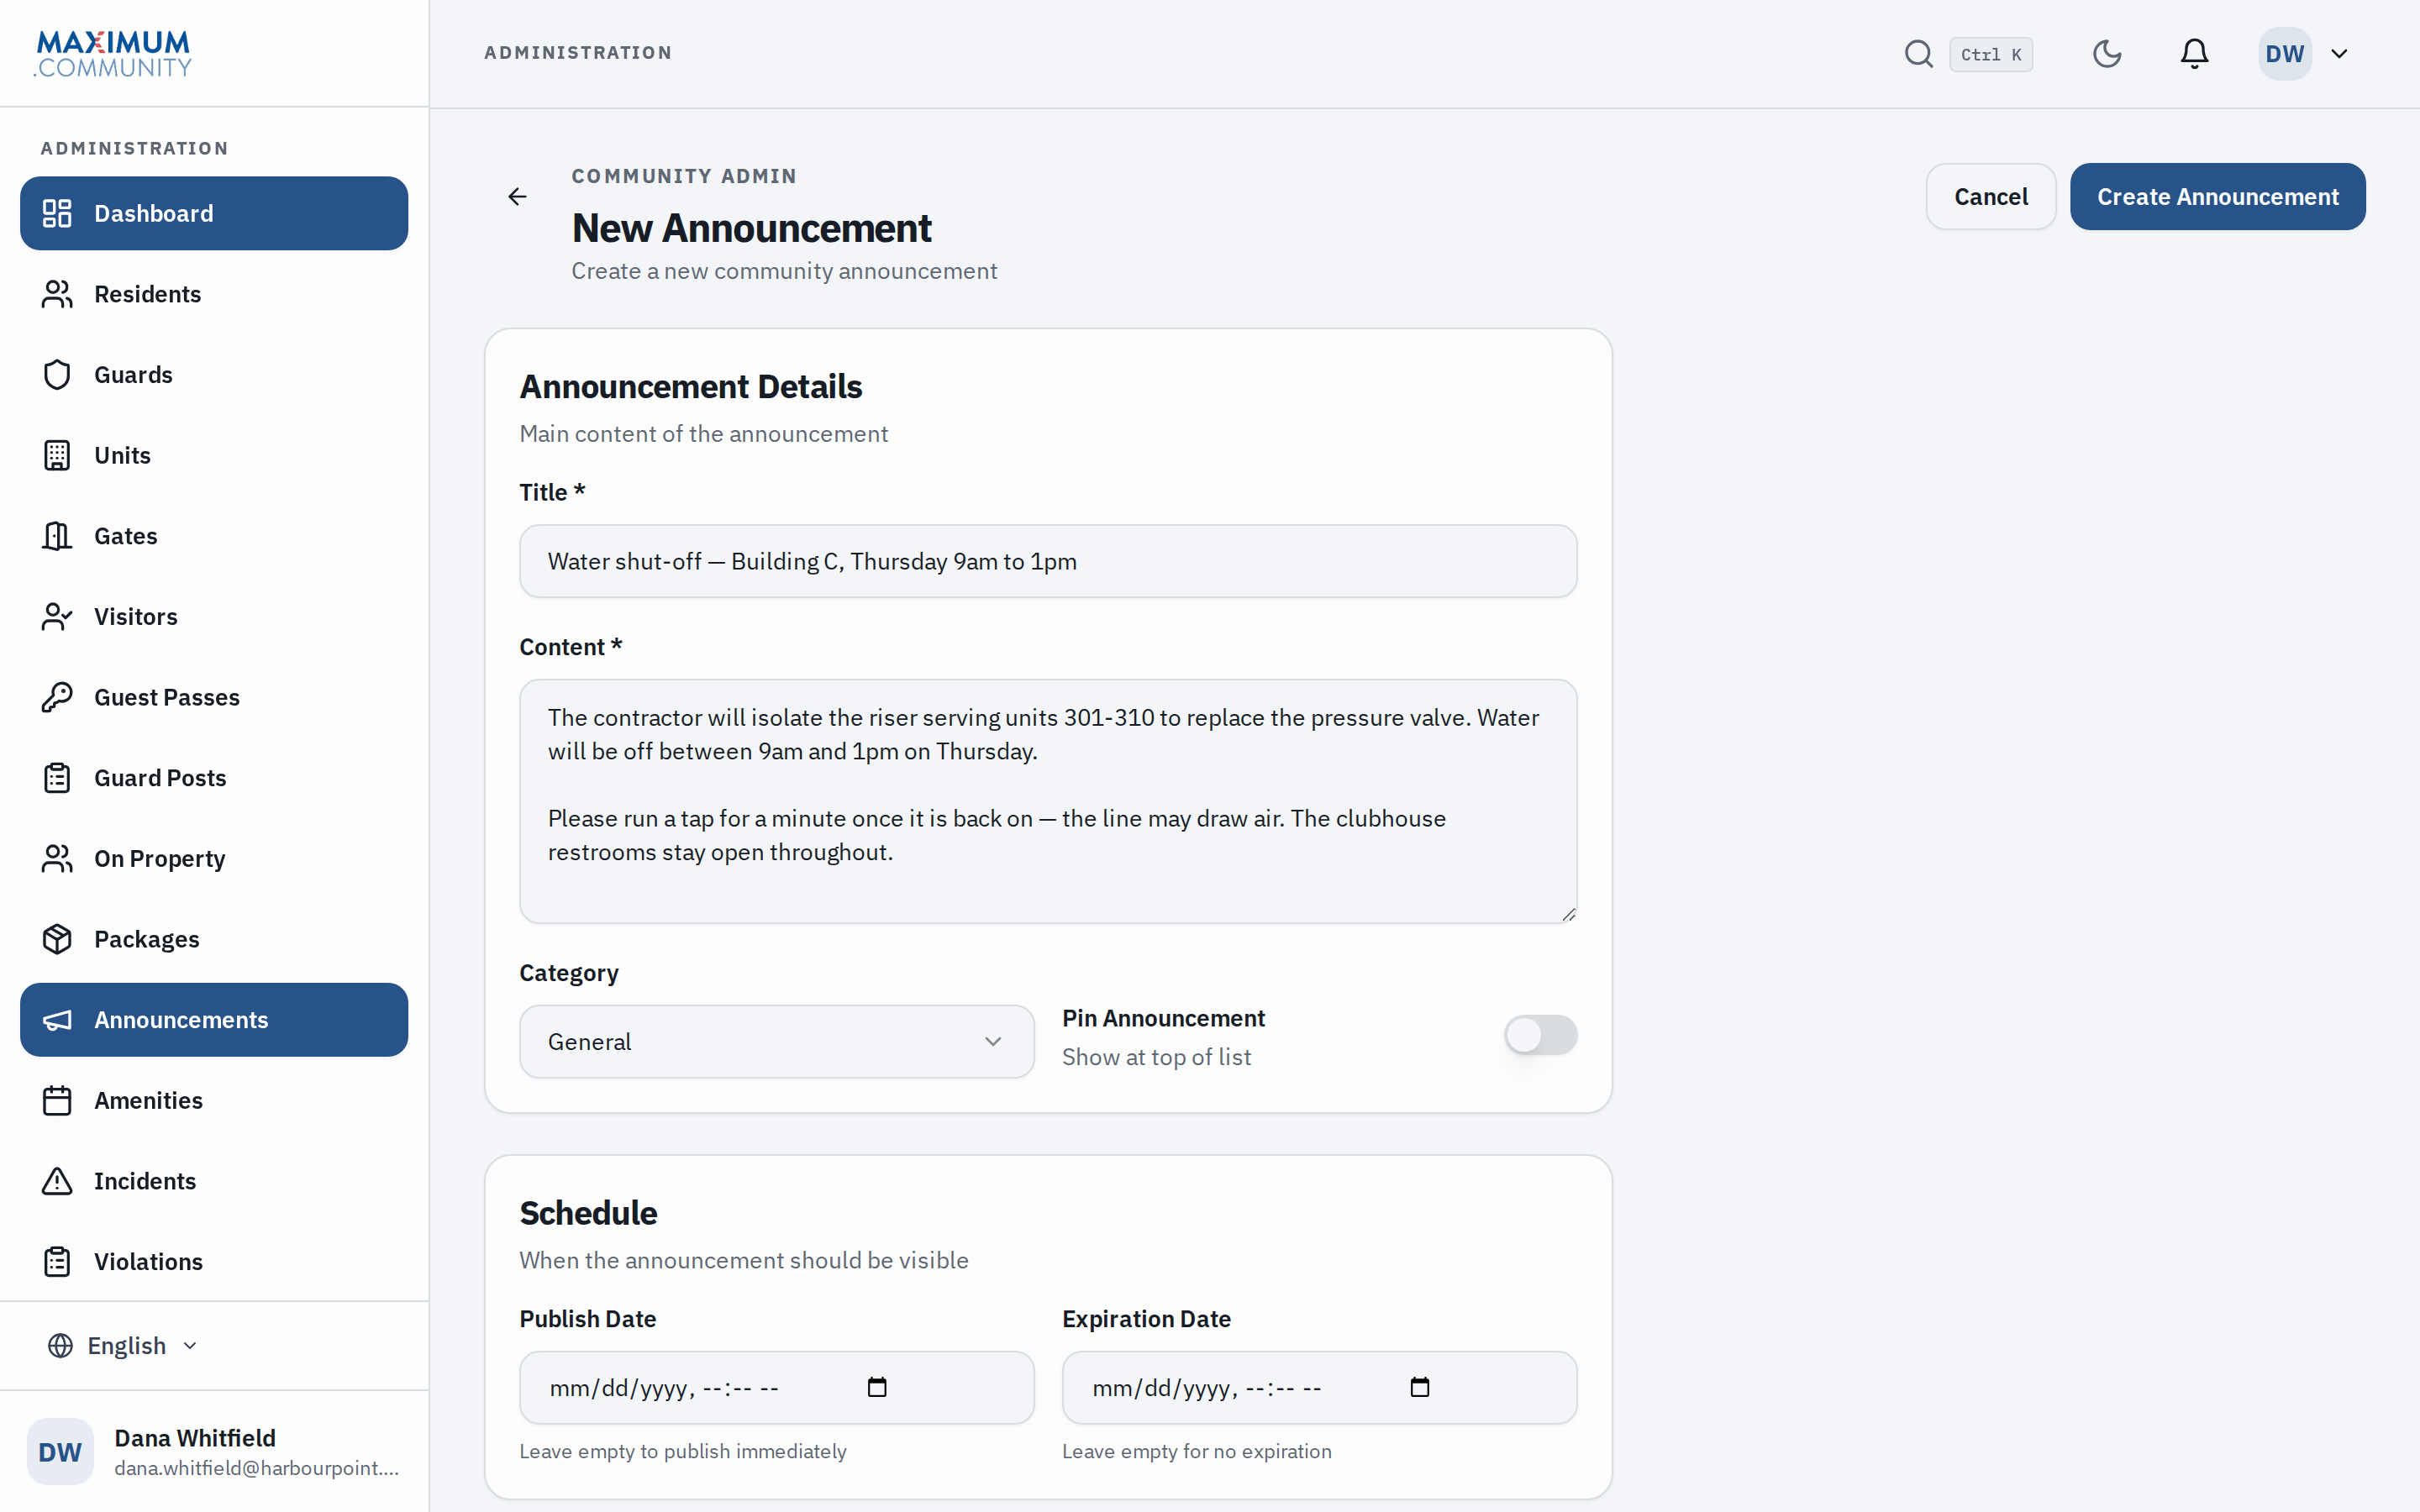The height and width of the screenshot is (1512, 2420).
Task: Click the Units building icon
Action: pos(57,455)
